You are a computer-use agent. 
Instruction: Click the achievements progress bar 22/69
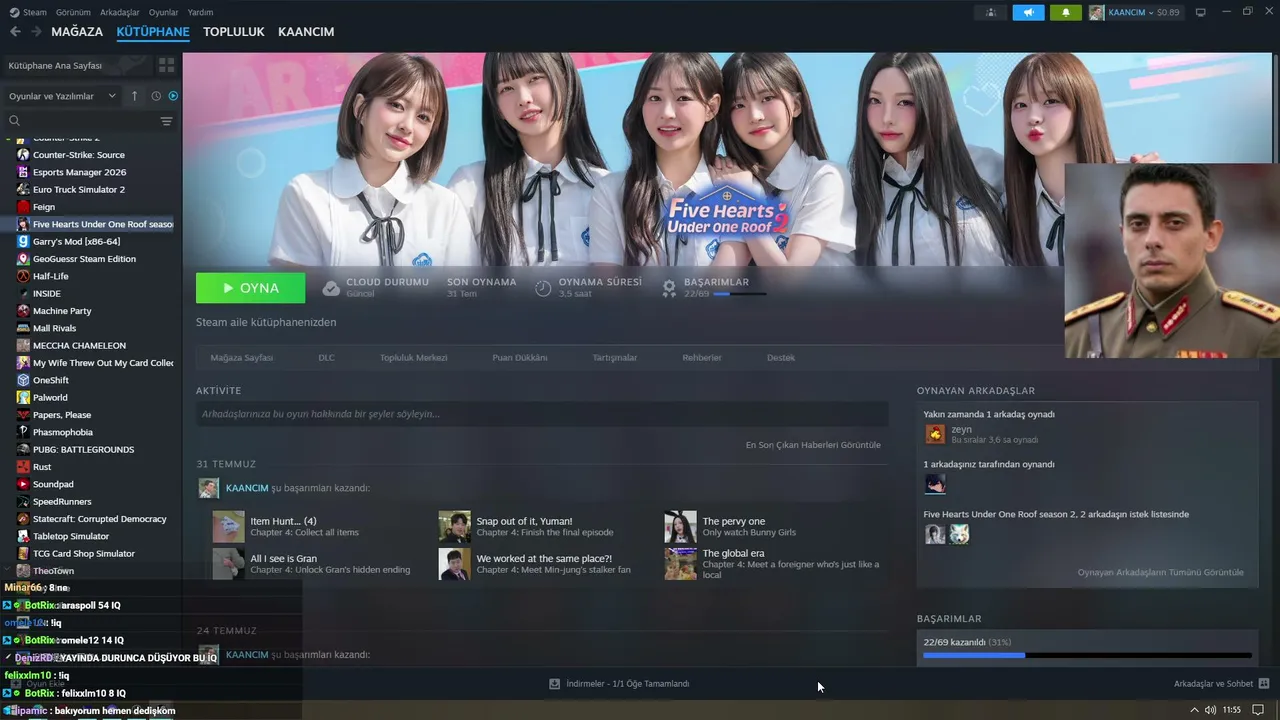pos(1087,655)
